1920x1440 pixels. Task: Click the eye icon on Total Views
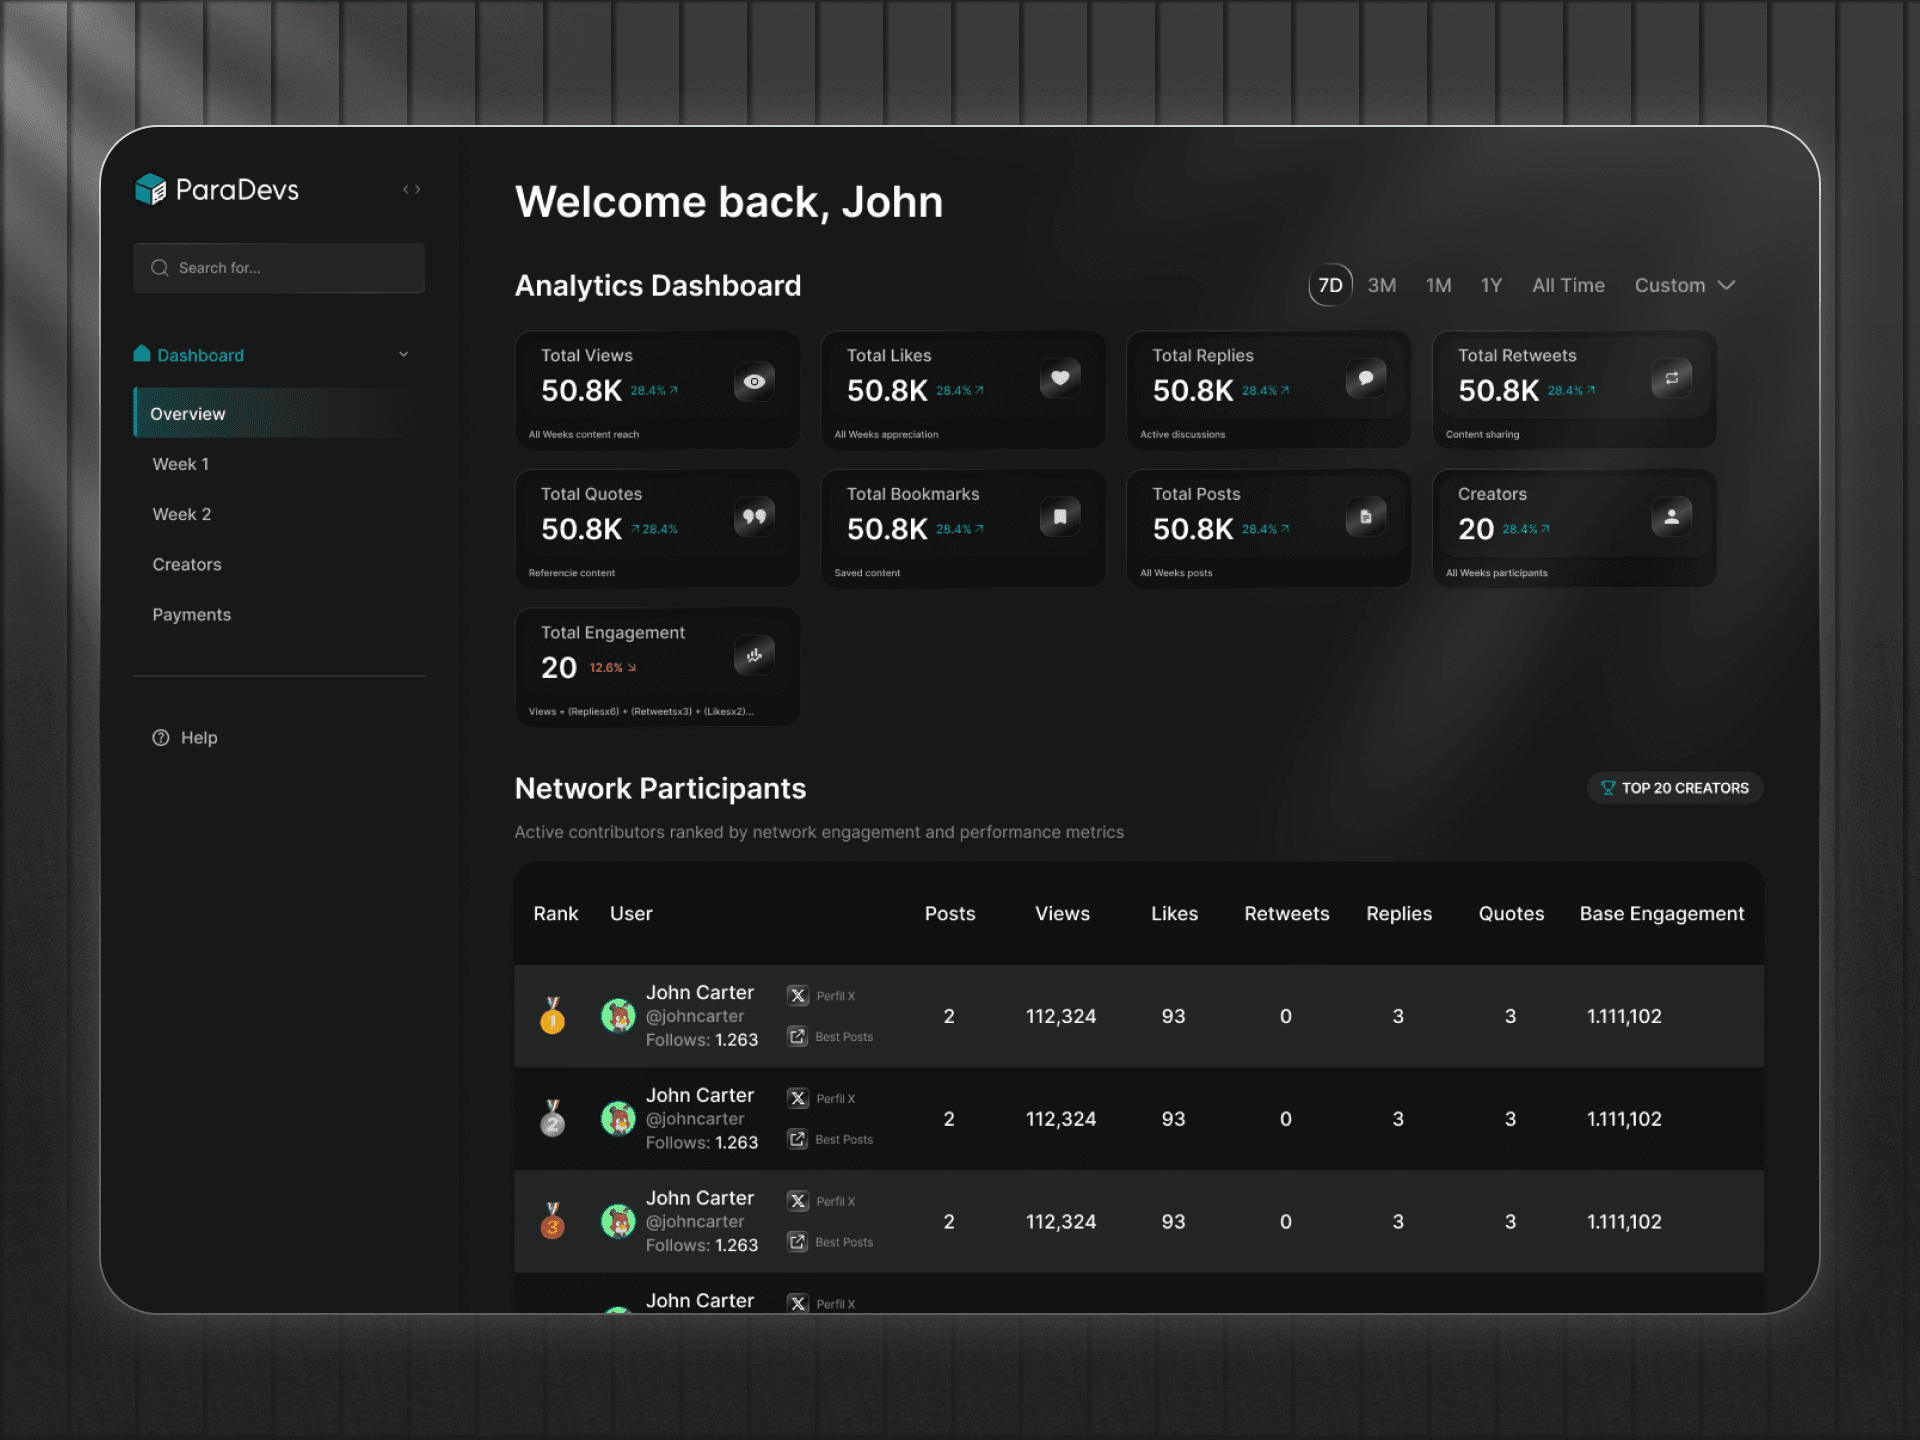[754, 381]
